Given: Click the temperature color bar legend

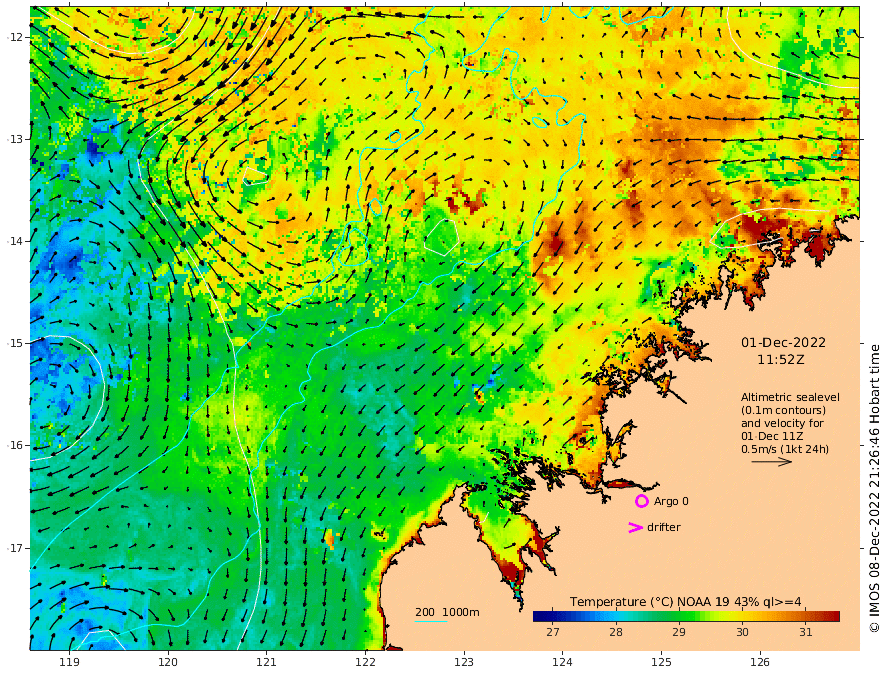Looking at the screenshot, I should tap(686, 617).
